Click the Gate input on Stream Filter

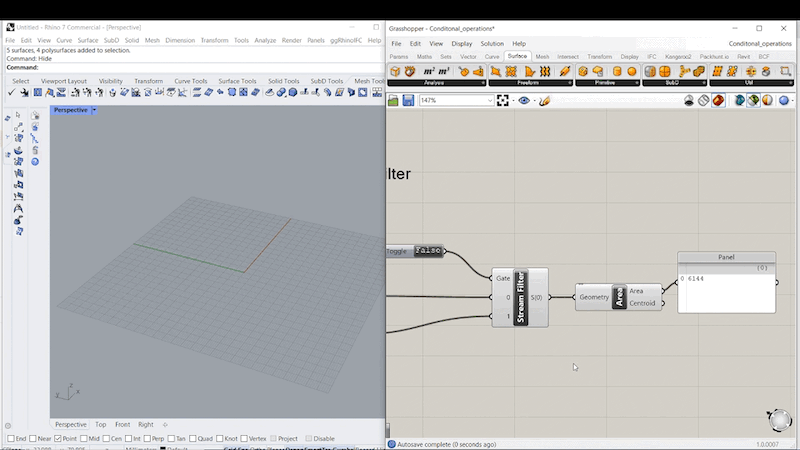pos(503,278)
